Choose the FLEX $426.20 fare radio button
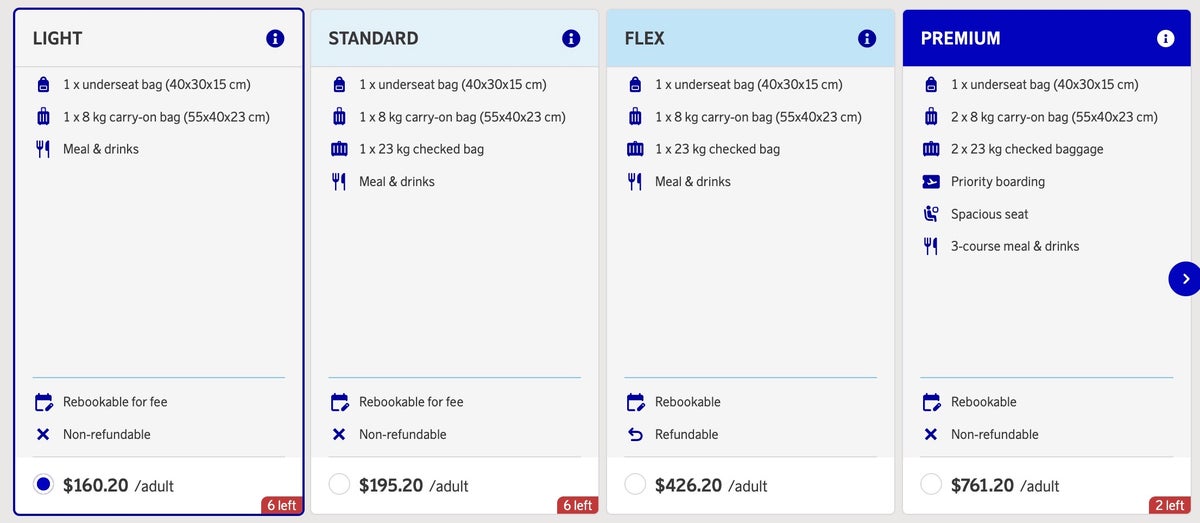Viewport: 1200px width, 523px height. click(x=635, y=484)
